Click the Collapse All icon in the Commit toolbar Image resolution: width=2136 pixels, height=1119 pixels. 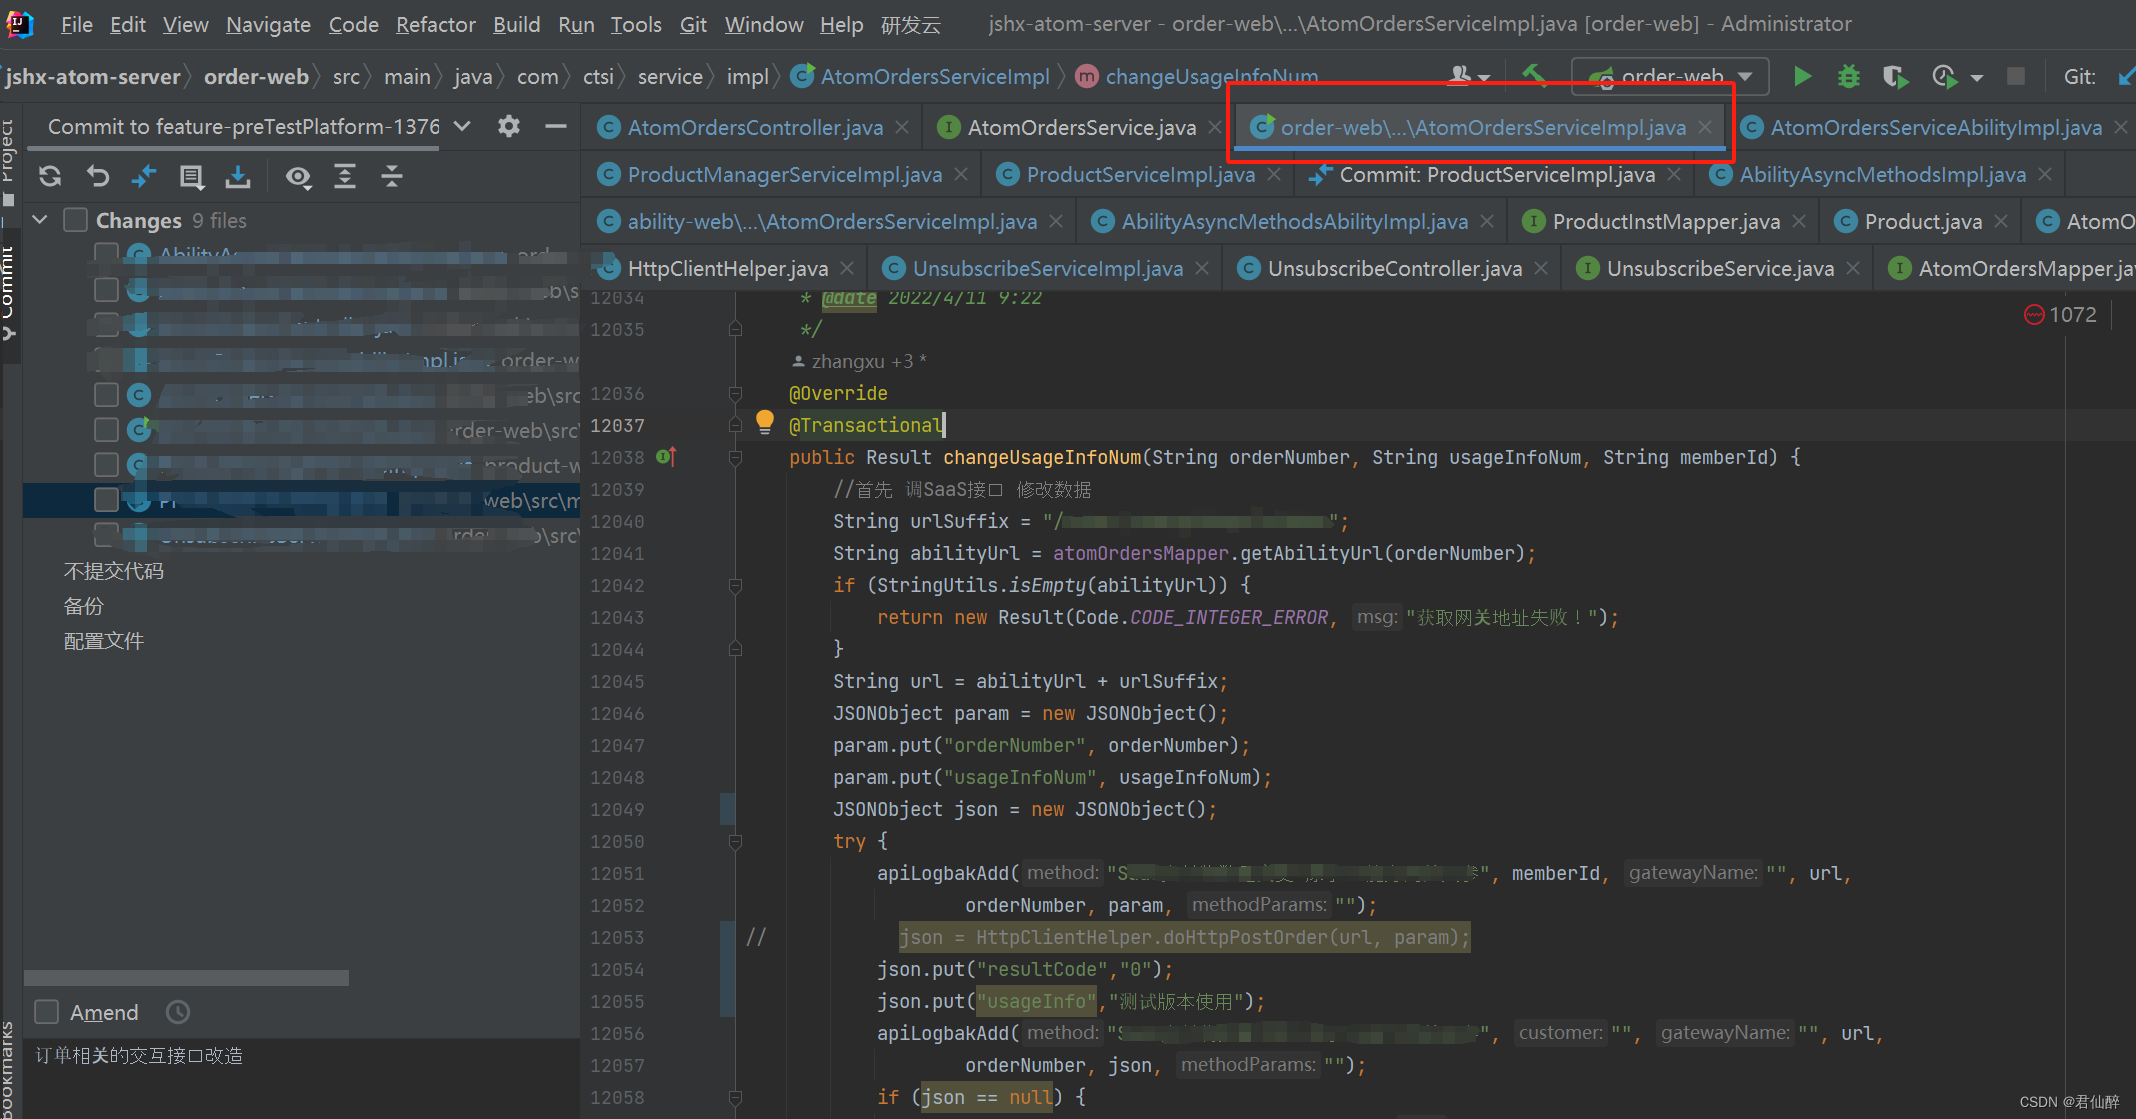[x=392, y=177]
